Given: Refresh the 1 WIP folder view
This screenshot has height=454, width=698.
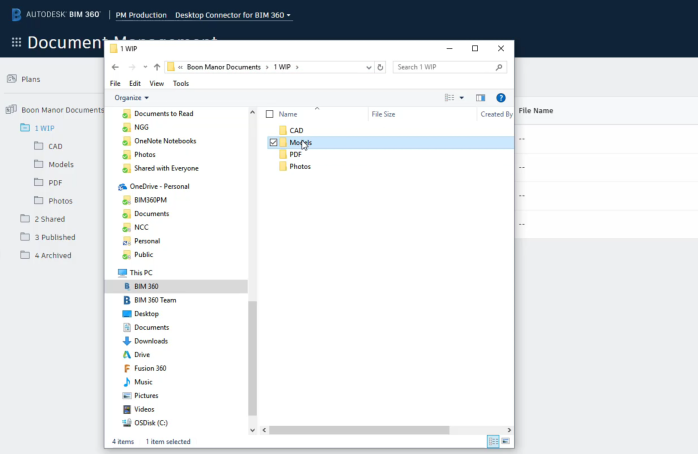Looking at the screenshot, I should click(380, 67).
